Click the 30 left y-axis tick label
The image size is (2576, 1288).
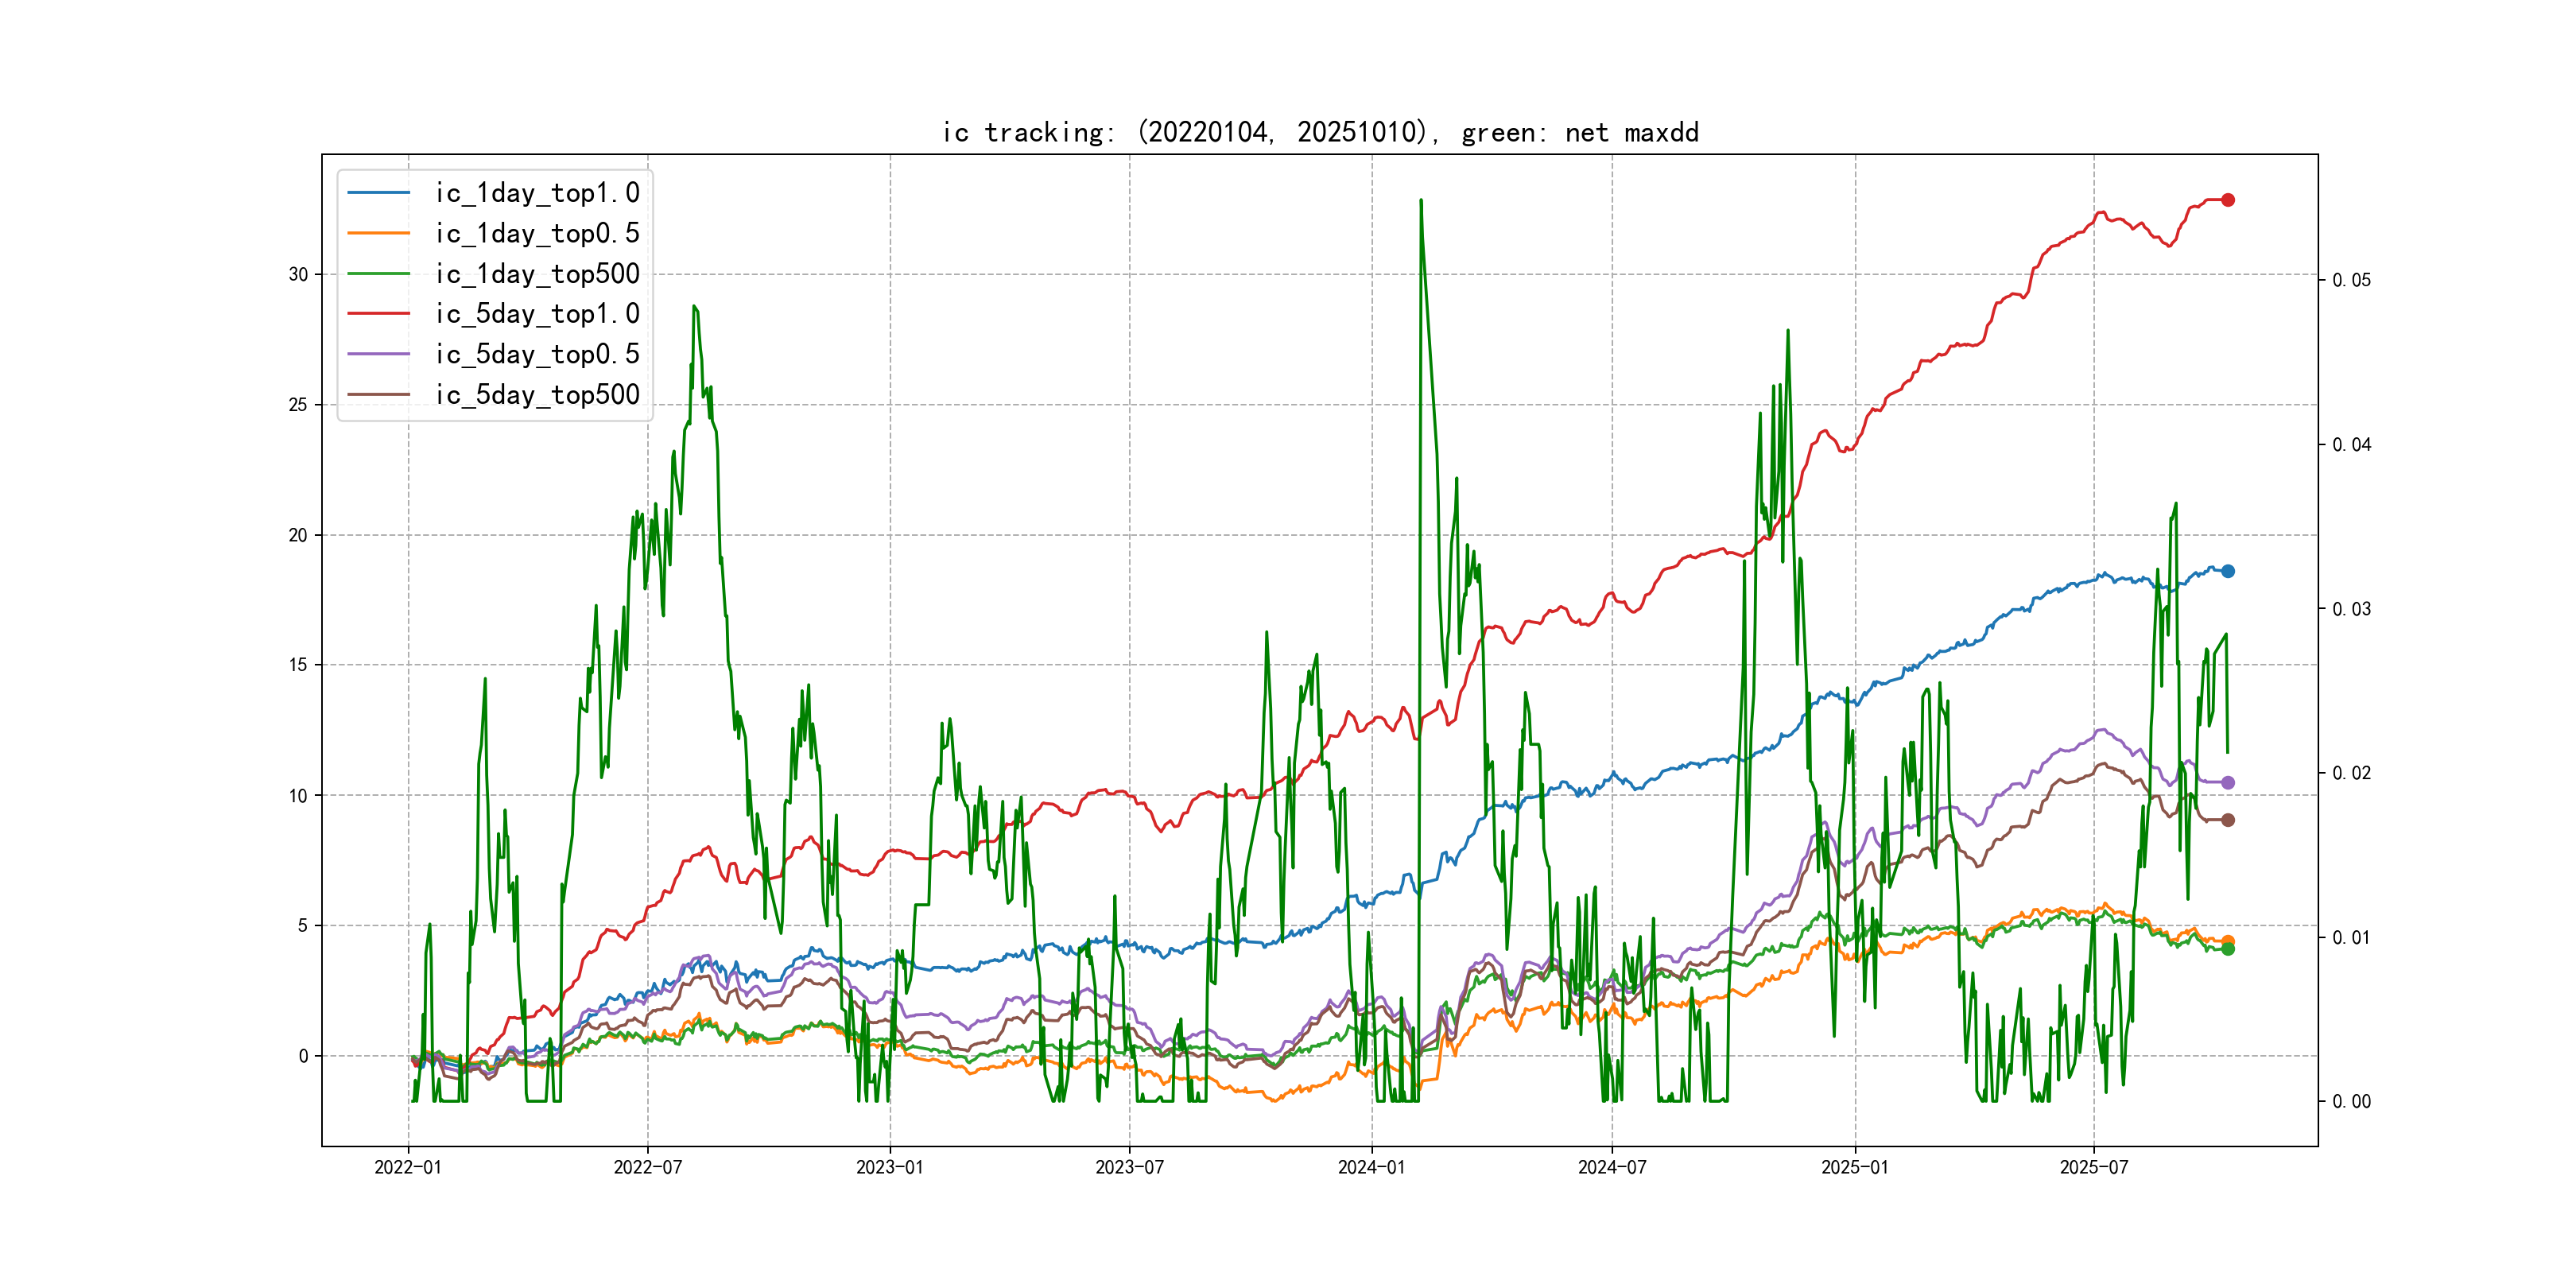point(298,274)
